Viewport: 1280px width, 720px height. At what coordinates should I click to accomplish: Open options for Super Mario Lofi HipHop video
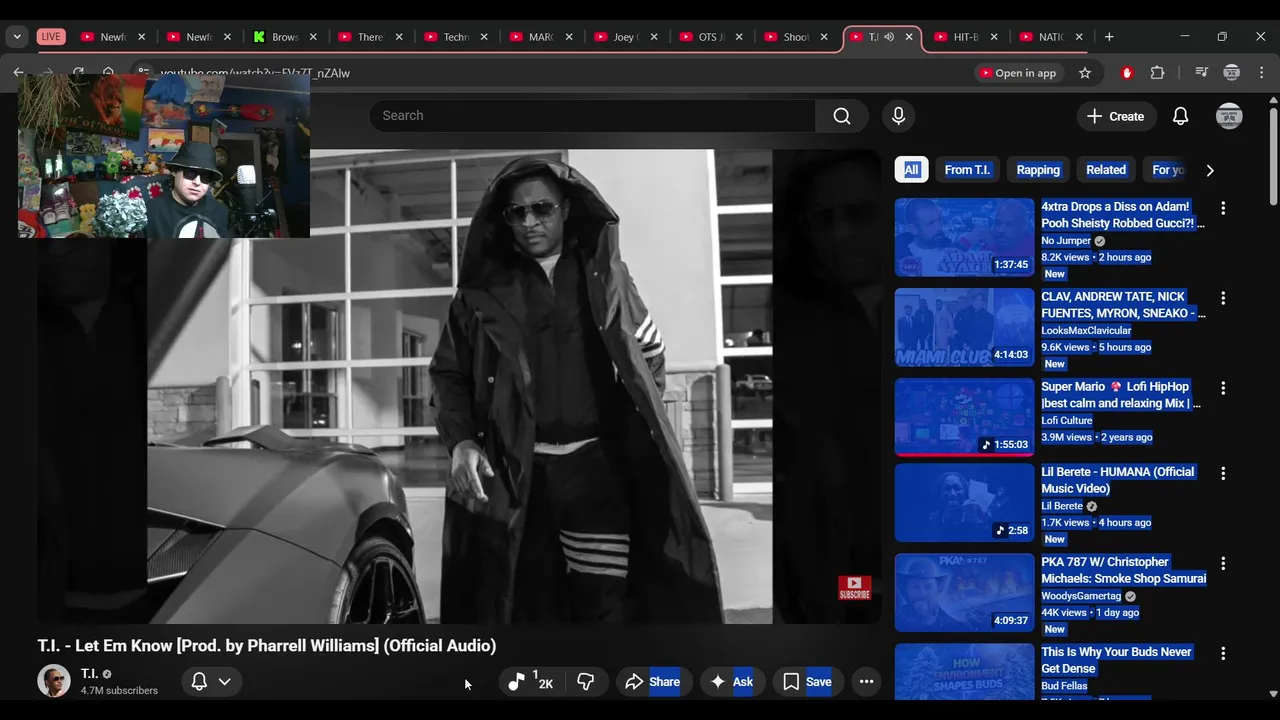coord(1222,388)
